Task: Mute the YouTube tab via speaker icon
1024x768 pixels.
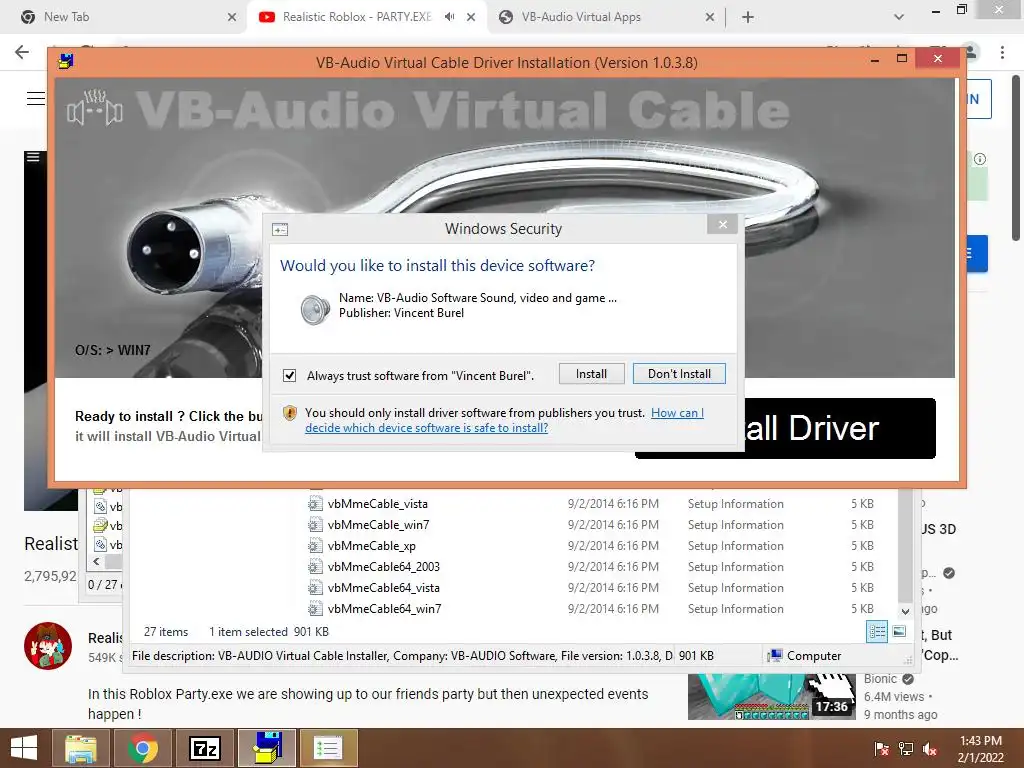Action: point(449,17)
